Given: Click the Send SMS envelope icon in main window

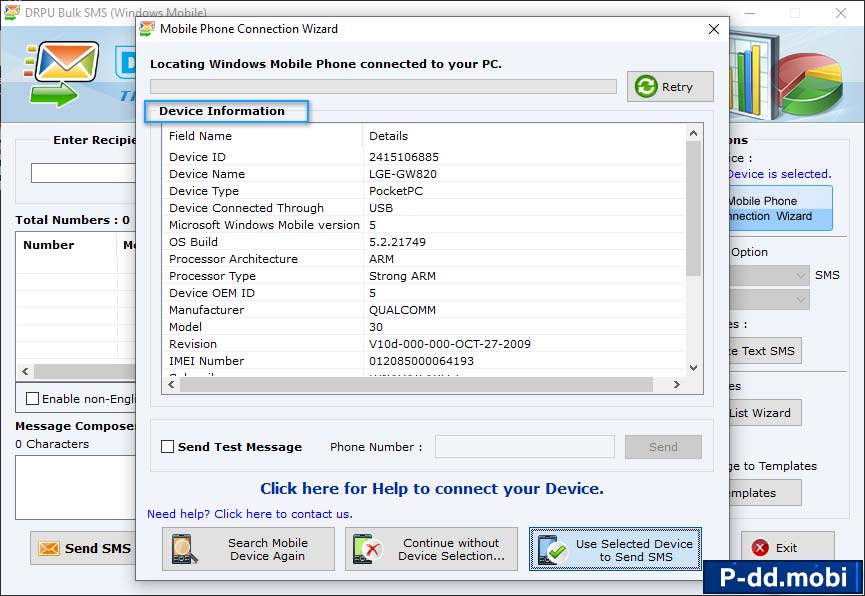Looking at the screenshot, I should click(x=49, y=549).
